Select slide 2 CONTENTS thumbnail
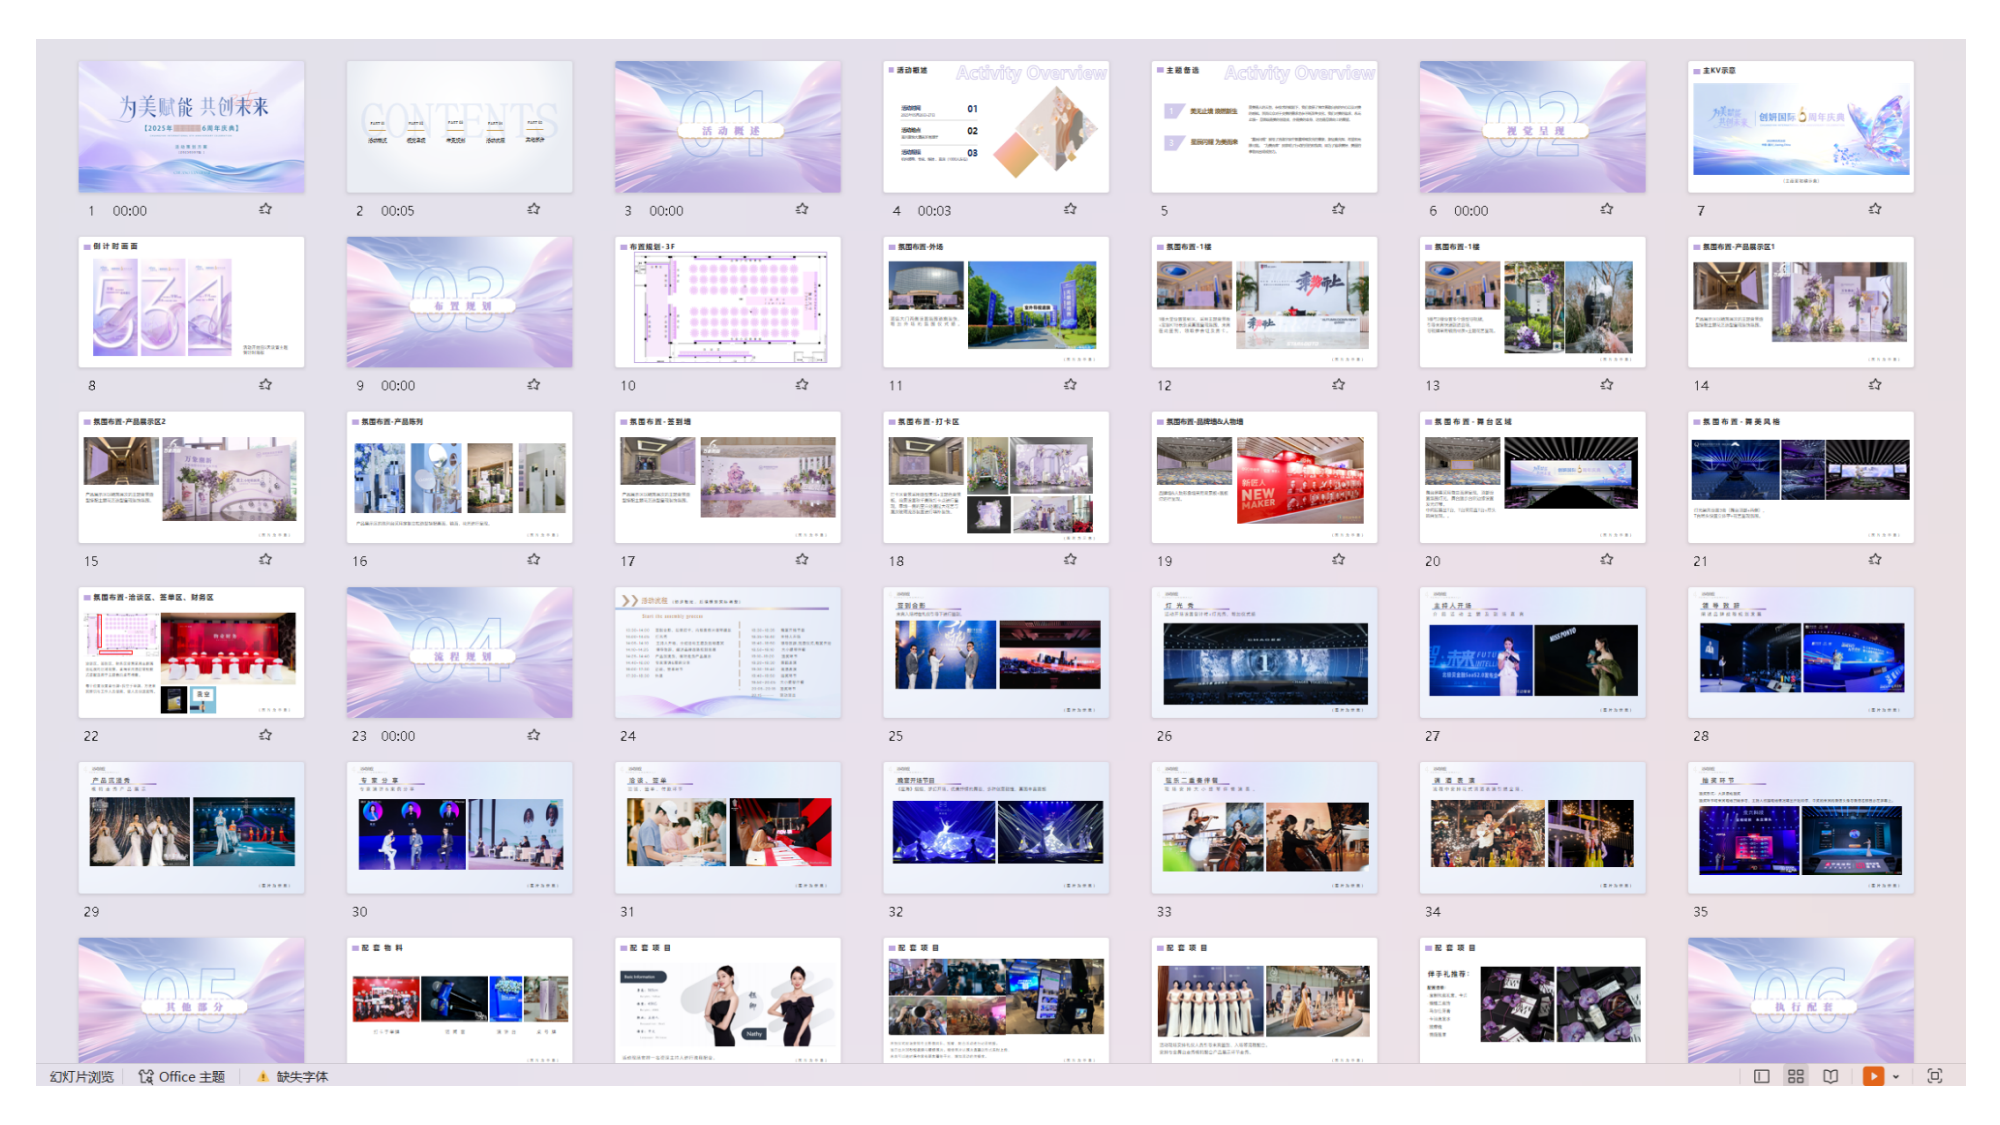Viewport: 2000px width, 1125px height. click(460, 127)
